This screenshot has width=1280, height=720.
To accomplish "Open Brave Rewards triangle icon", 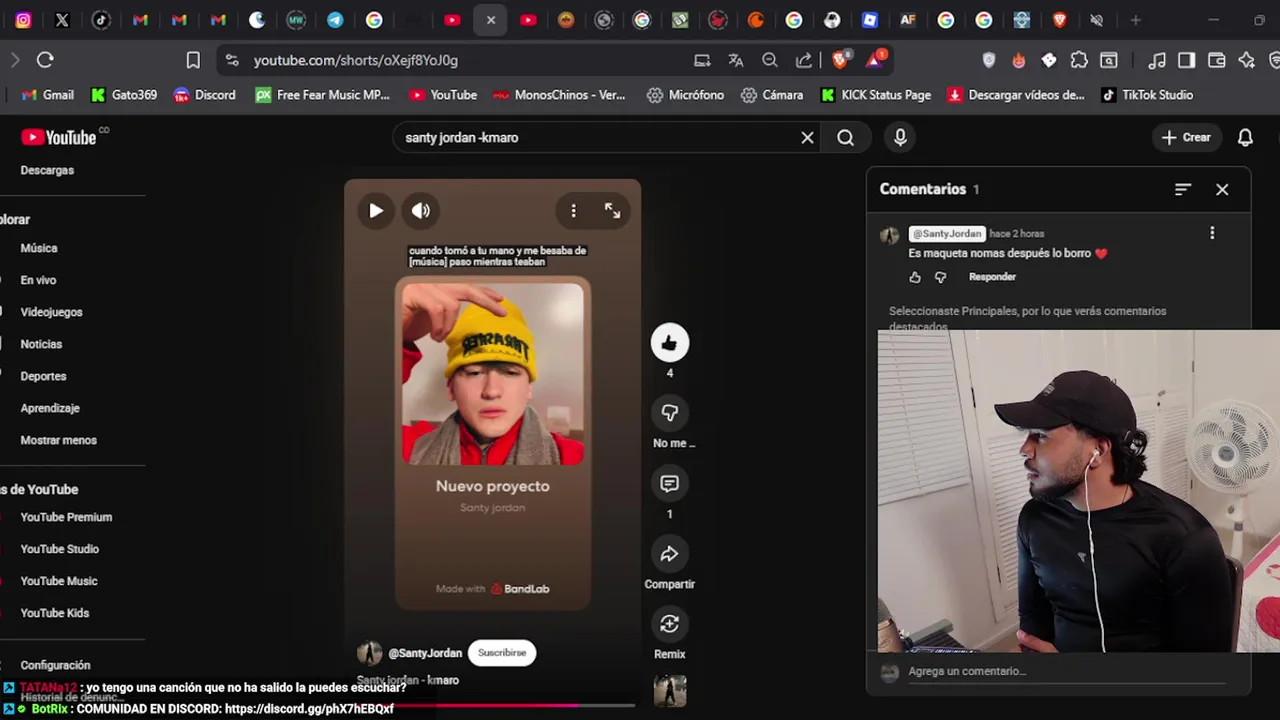I will 875,60.
